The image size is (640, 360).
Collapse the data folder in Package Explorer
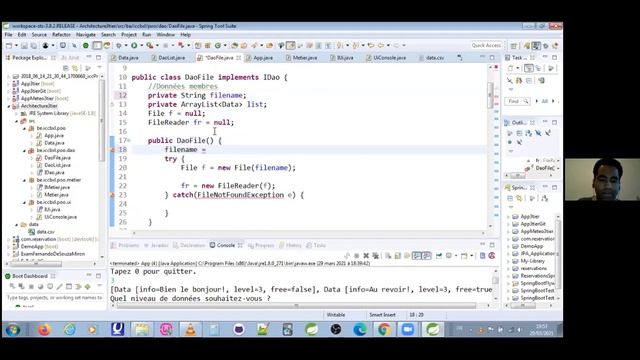(x=16, y=224)
